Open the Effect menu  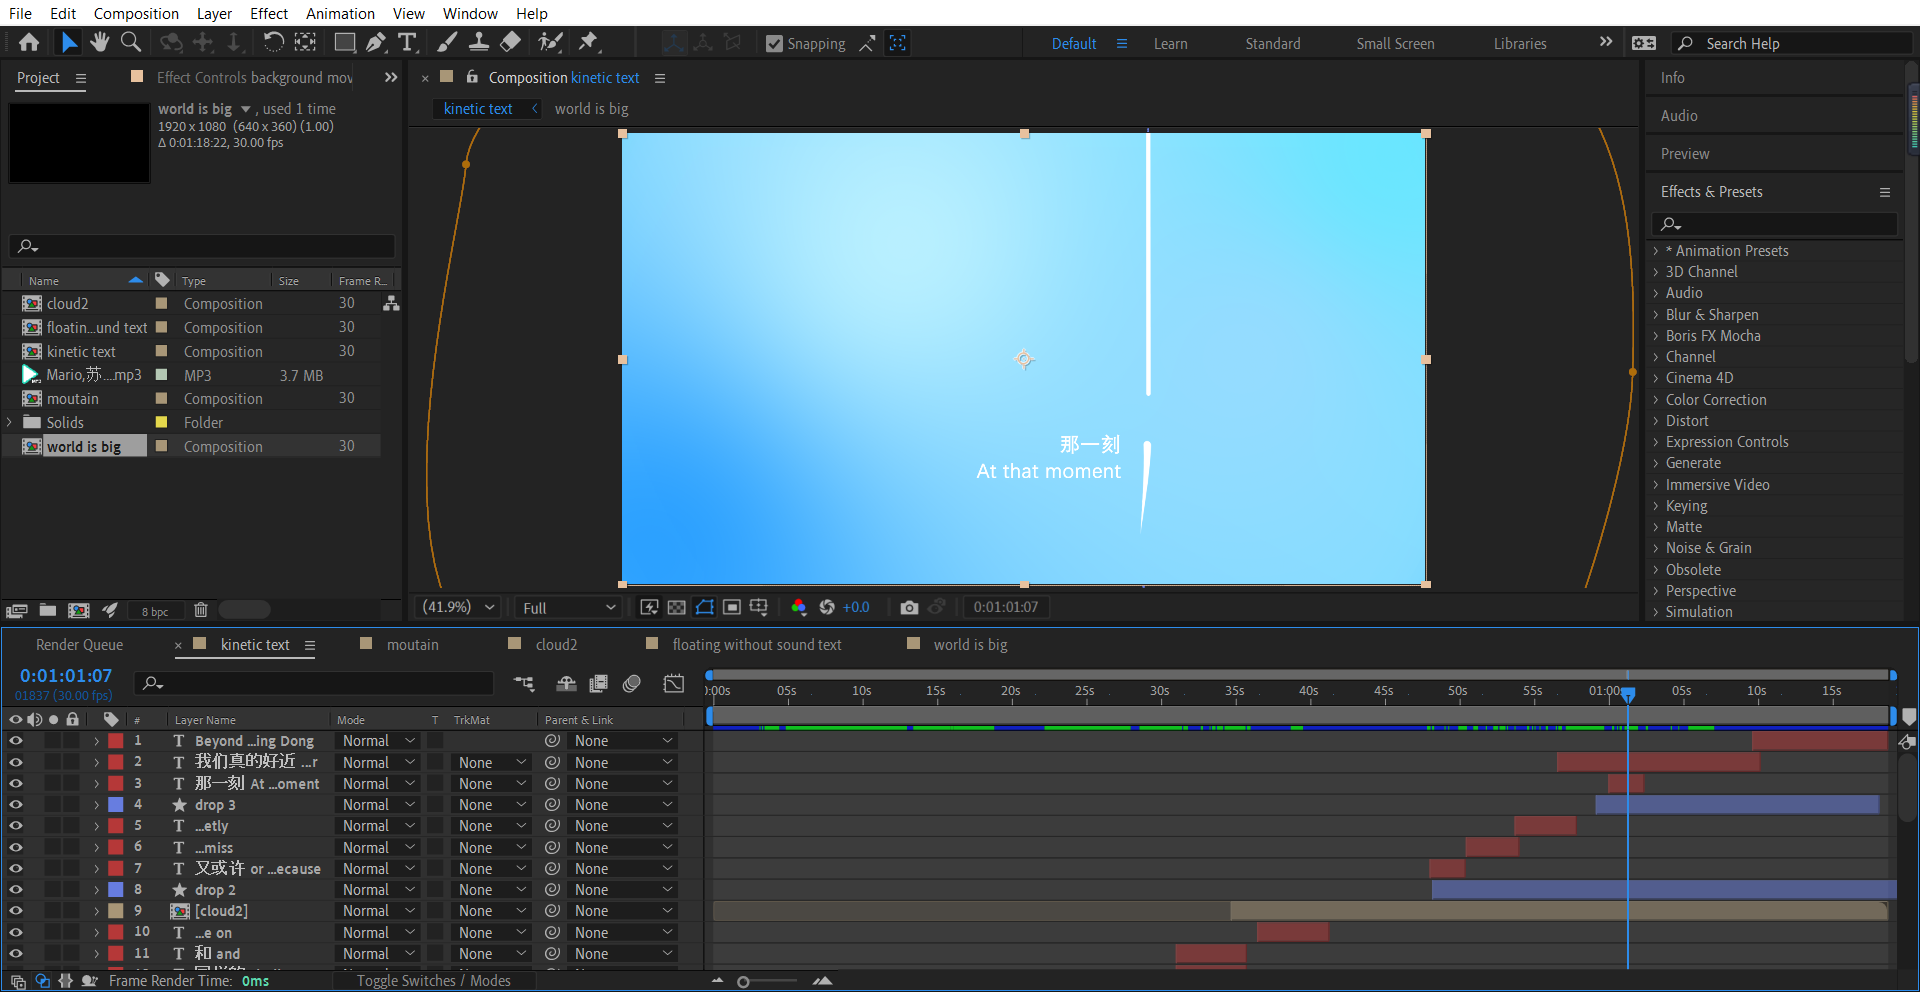[x=269, y=13]
